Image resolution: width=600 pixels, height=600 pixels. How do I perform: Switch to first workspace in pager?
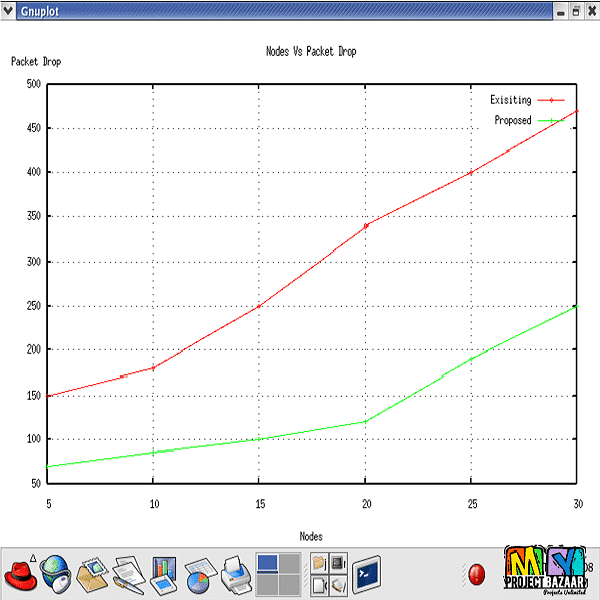point(267,564)
